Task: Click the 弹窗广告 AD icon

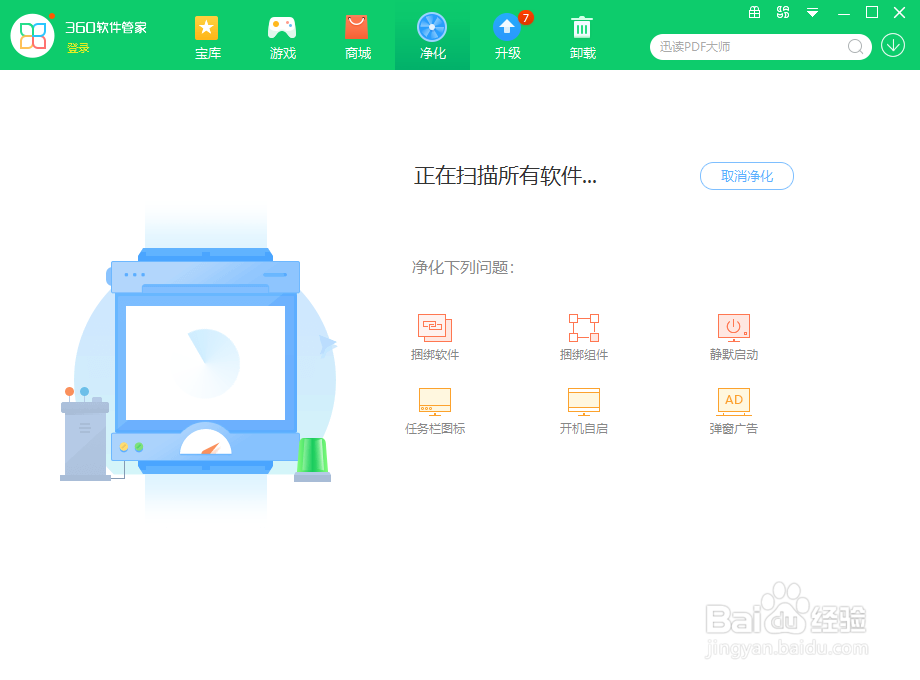Action: (x=733, y=400)
